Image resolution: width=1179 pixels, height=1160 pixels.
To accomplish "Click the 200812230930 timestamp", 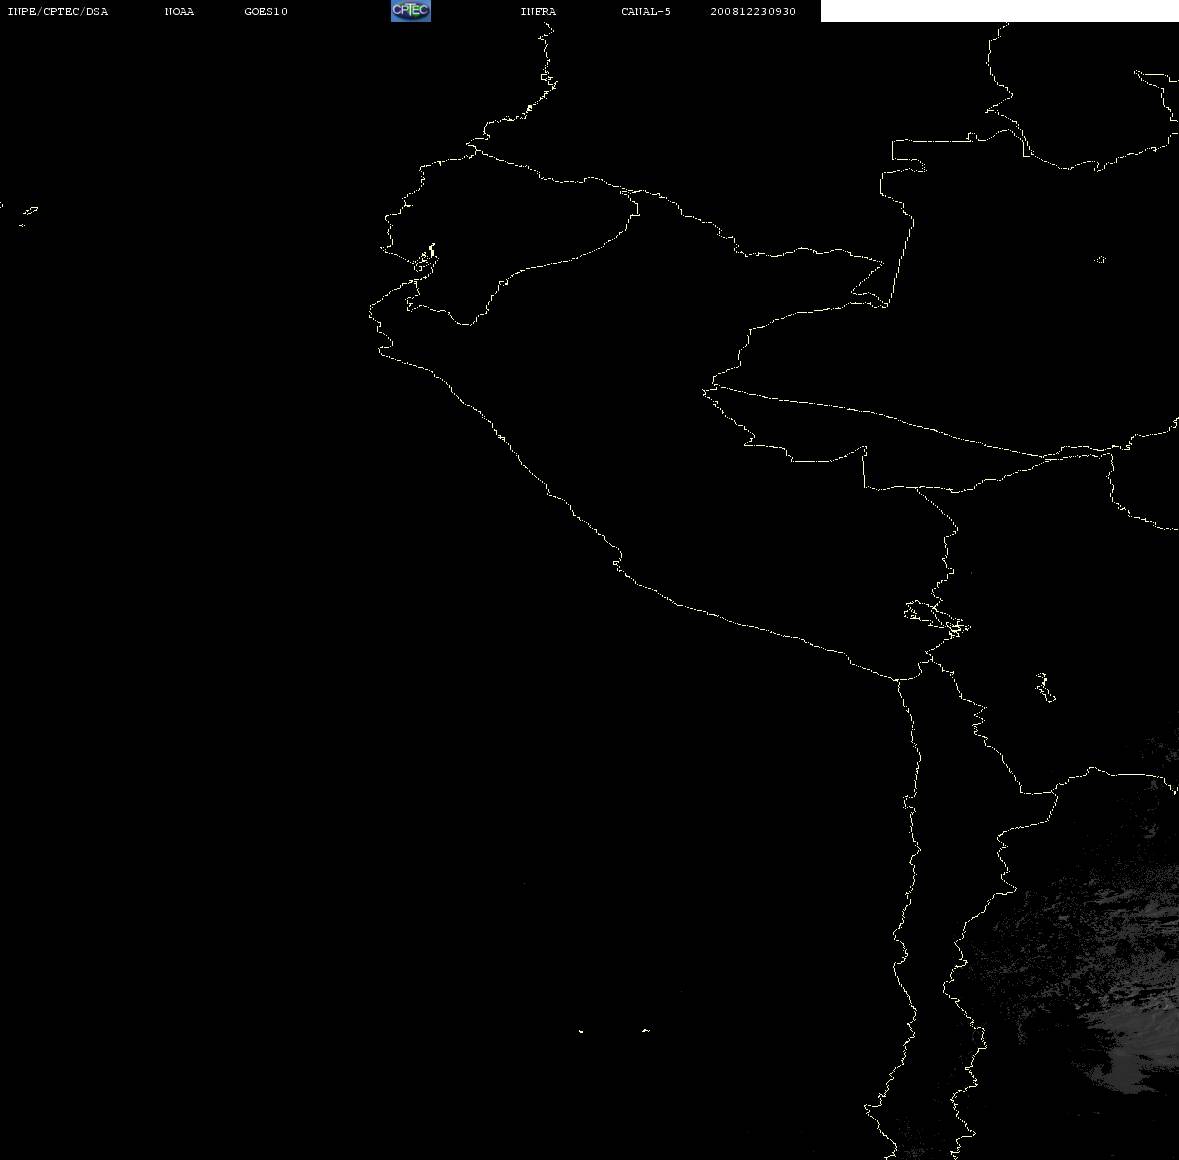I will click(x=753, y=11).
